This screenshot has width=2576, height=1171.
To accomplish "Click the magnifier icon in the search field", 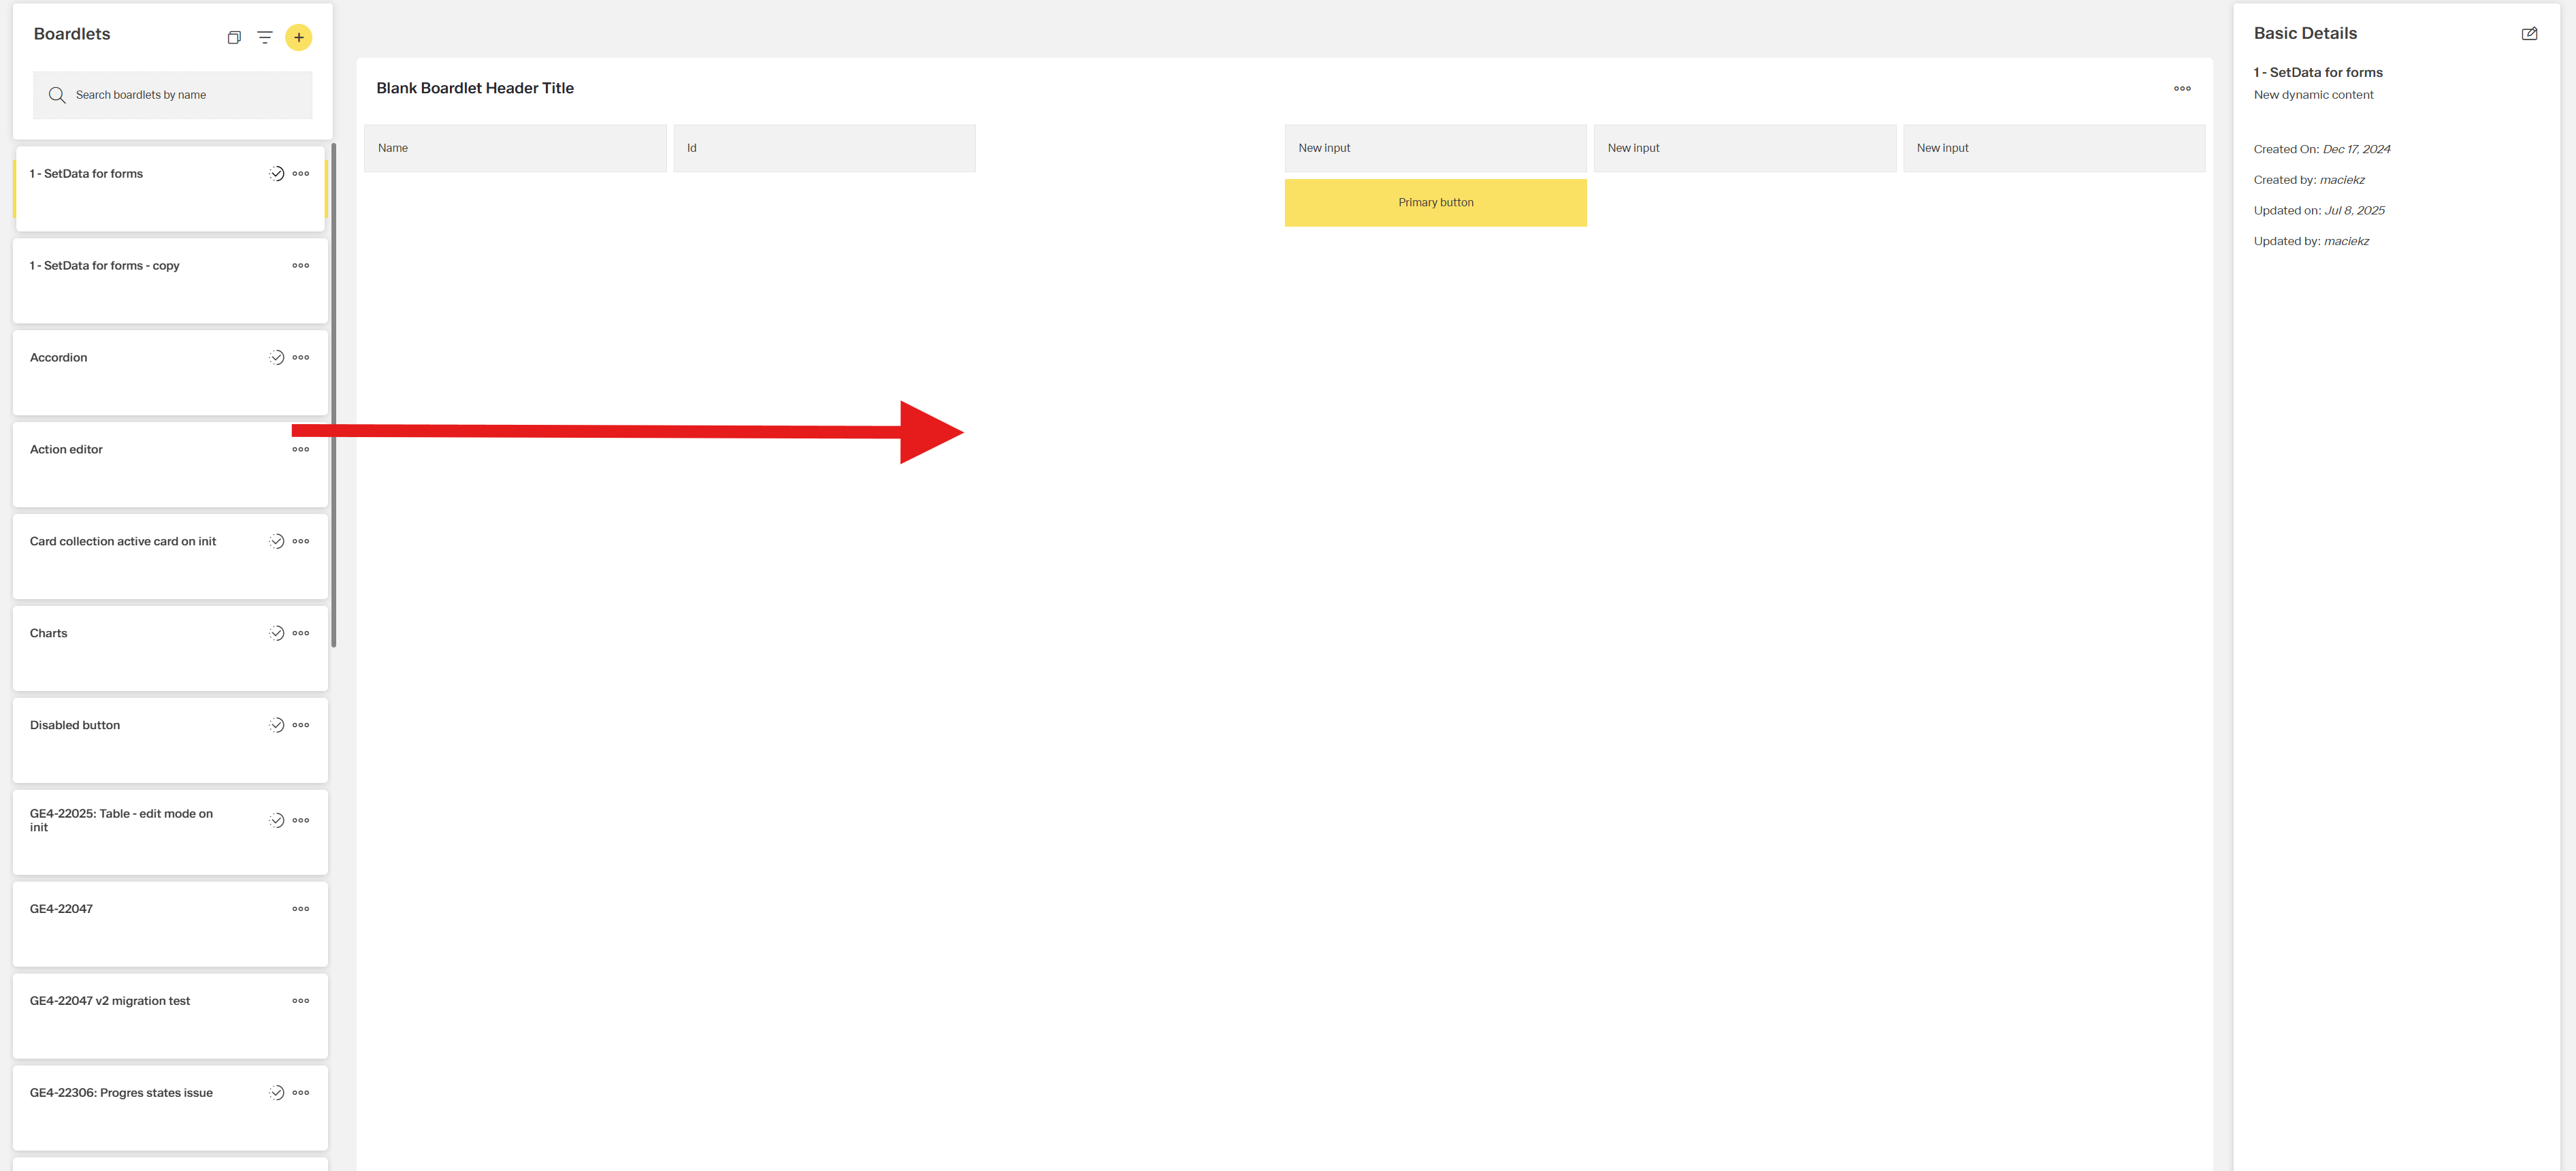I will 57,94.
